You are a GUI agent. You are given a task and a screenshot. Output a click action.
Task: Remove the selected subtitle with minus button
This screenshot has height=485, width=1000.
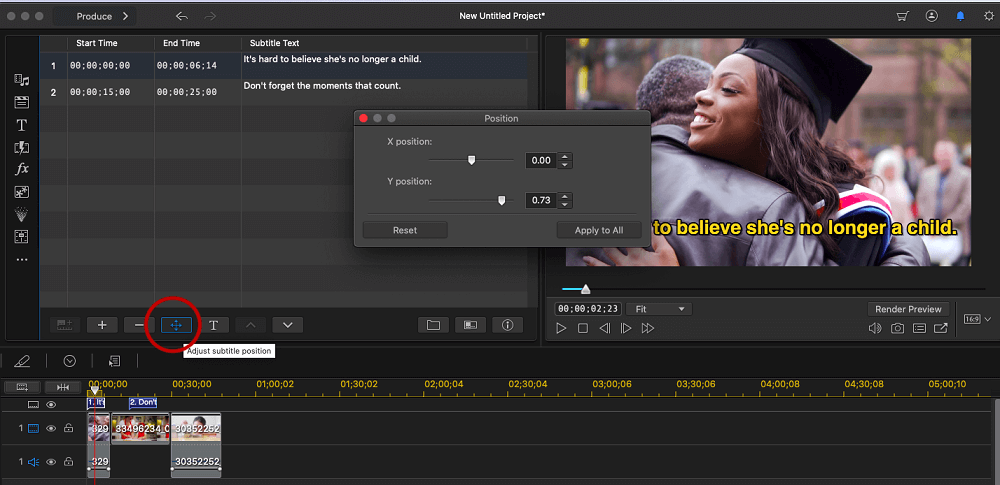tap(139, 325)
